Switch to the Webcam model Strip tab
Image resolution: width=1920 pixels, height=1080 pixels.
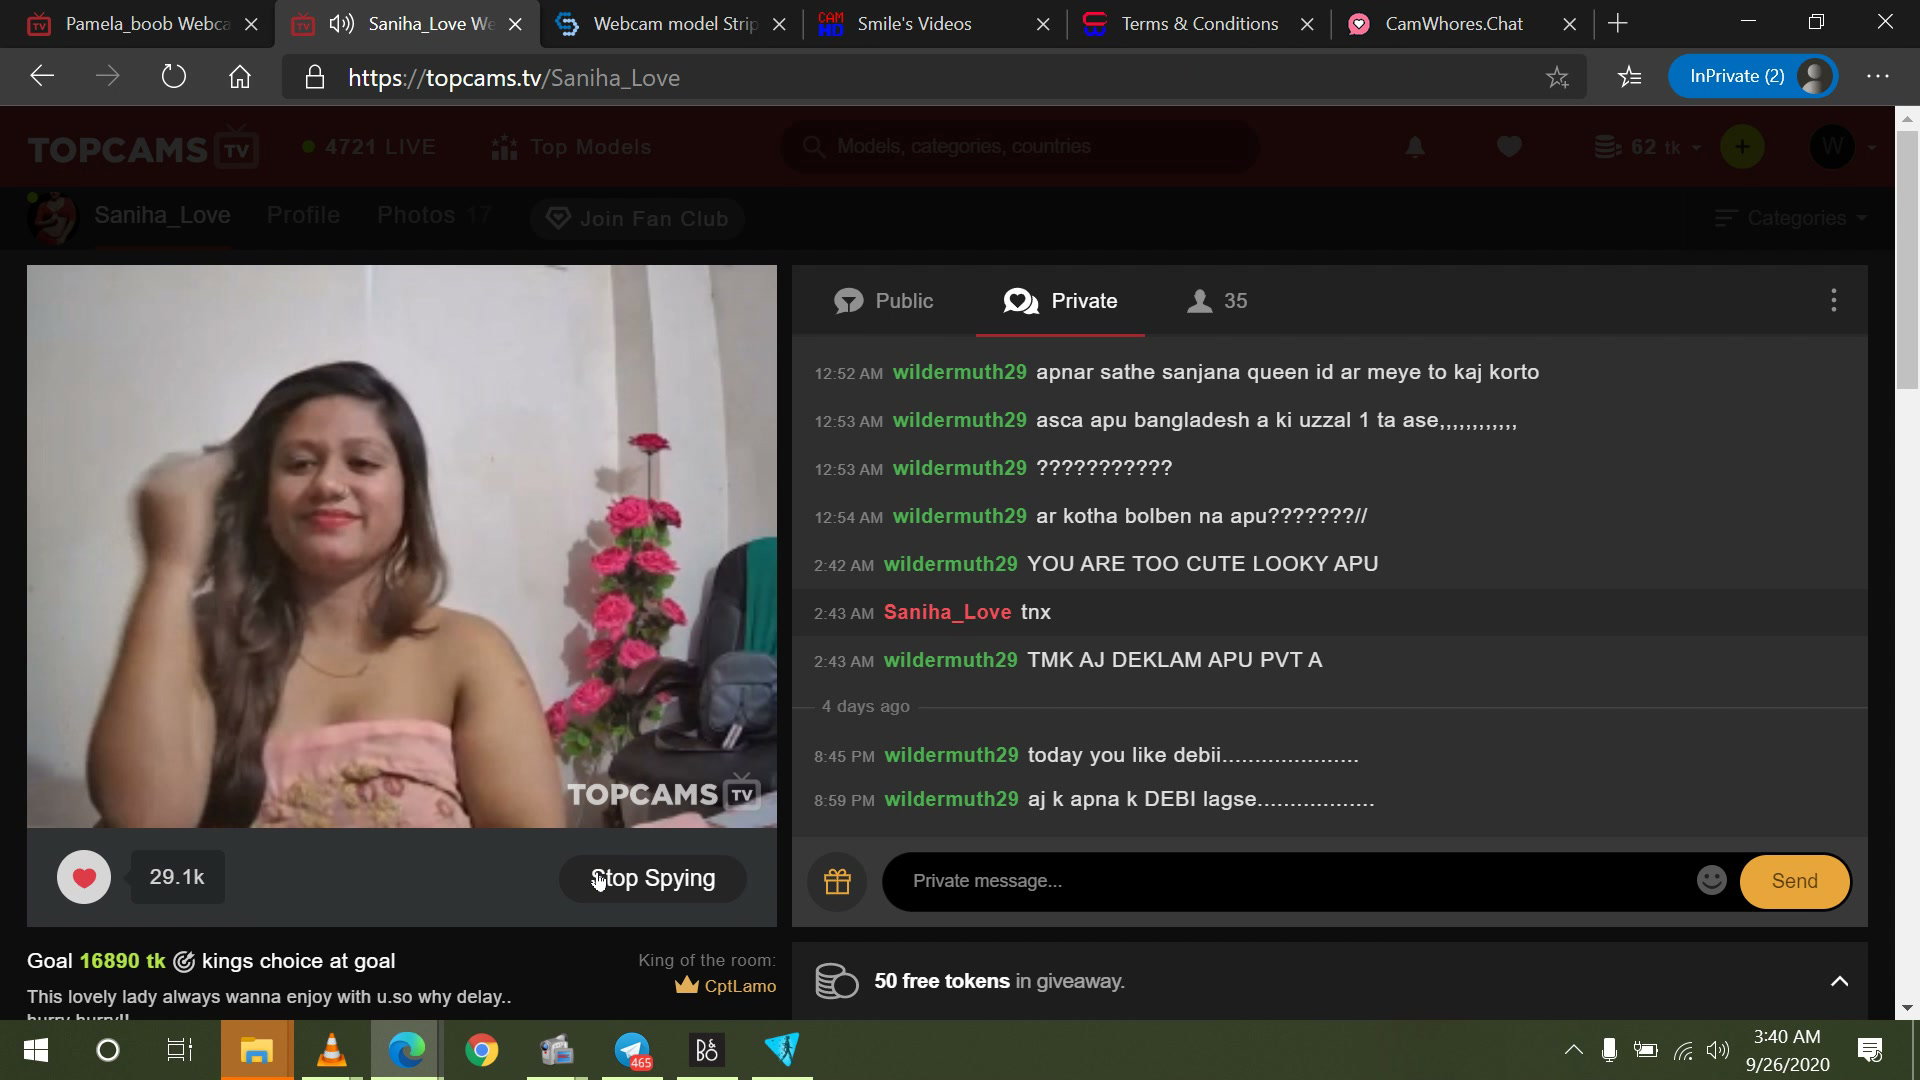[674, 24]
